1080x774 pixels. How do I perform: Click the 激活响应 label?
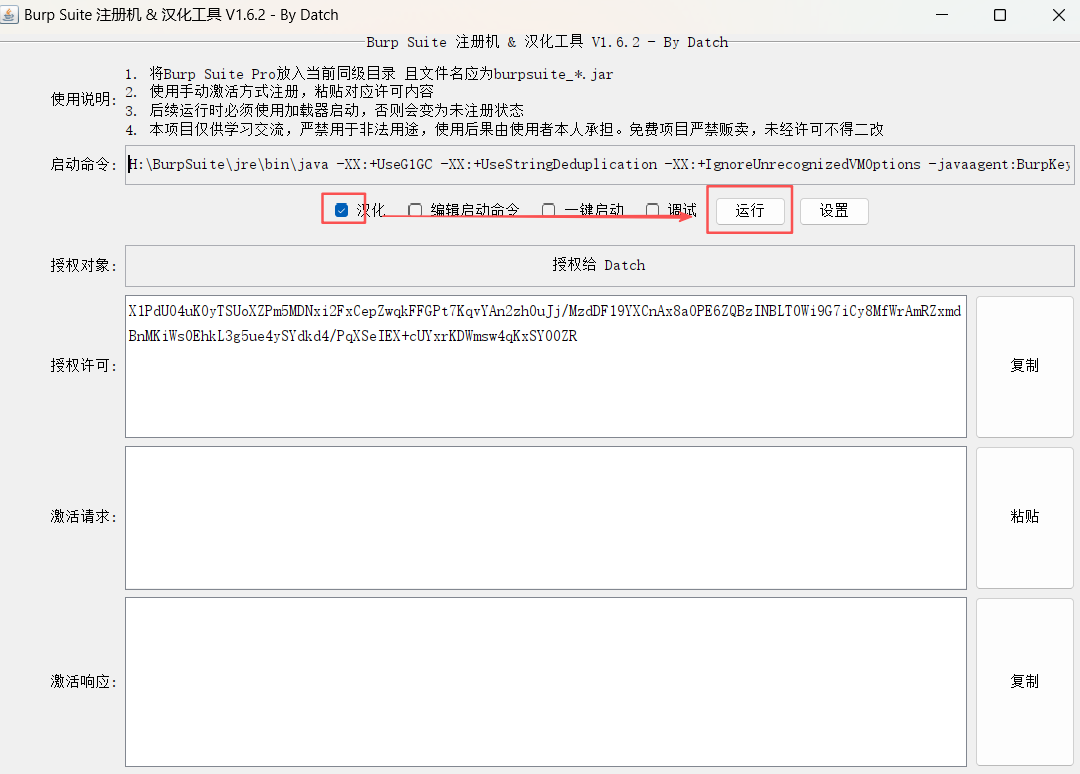click(83, 682)
